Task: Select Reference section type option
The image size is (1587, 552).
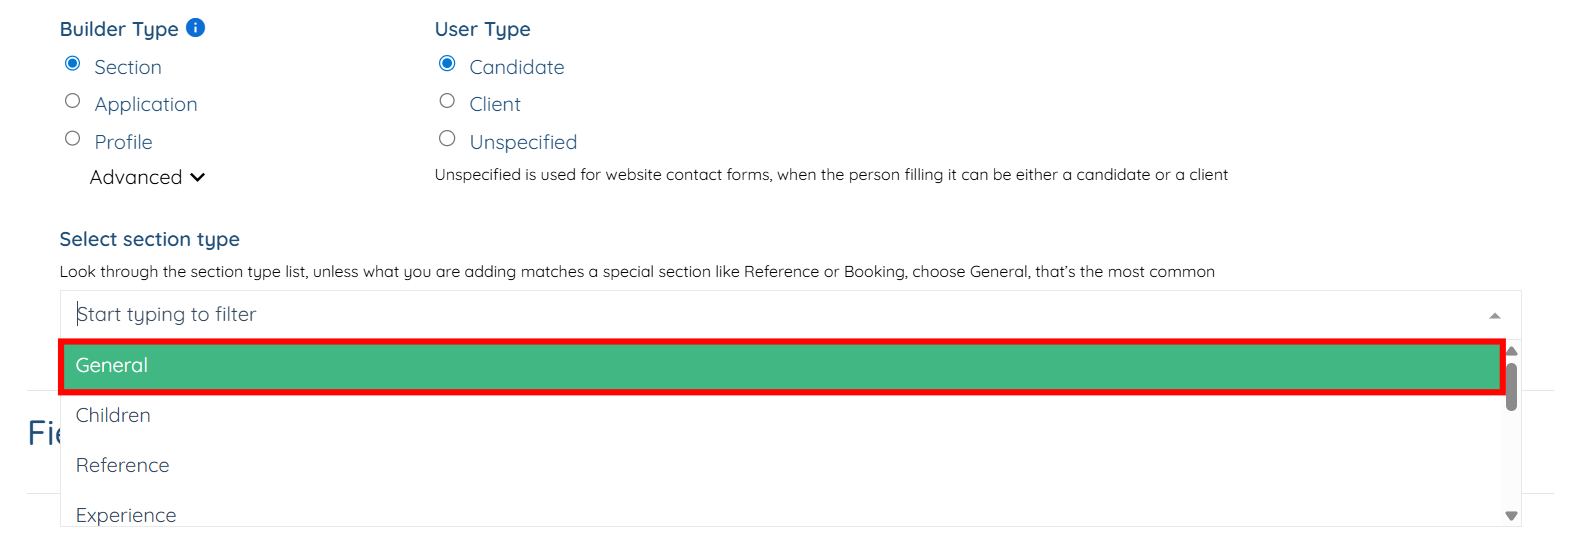Action: (x=123, y=466)
